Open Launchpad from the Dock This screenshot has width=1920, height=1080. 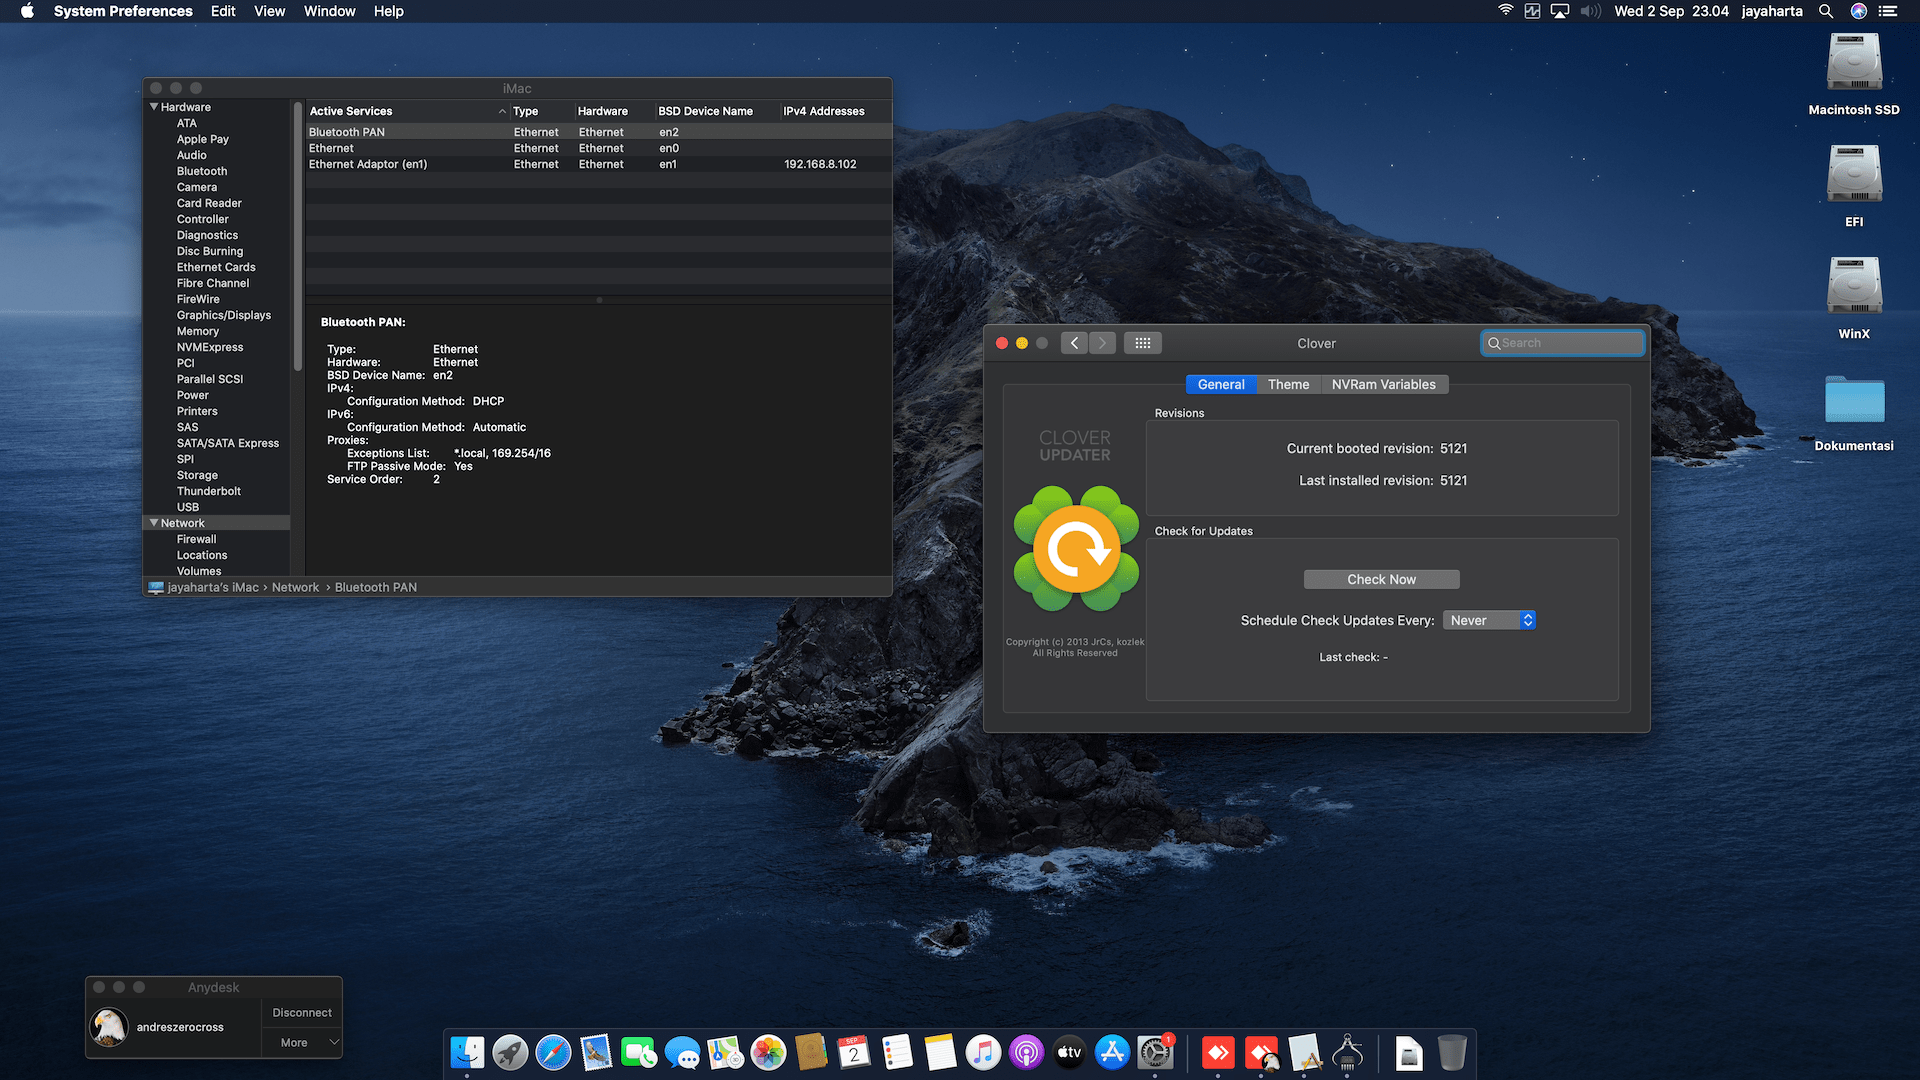[510, 1052]
